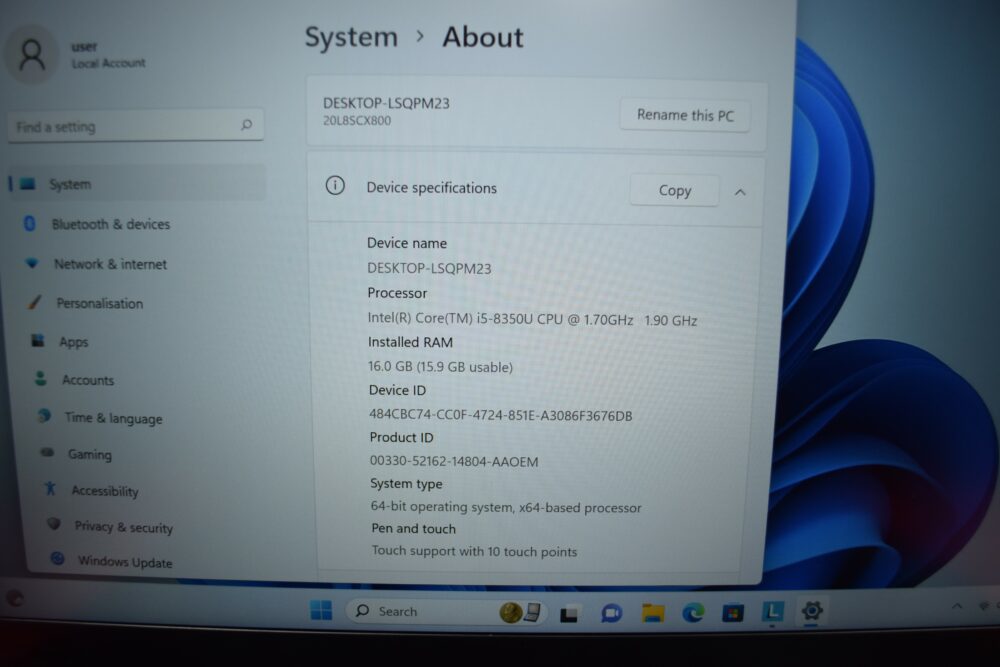Image resolution: width=1000 pixels, height=667 pixels.
Task: Click the magnifier icon in settings search
Action: [247, 124]
